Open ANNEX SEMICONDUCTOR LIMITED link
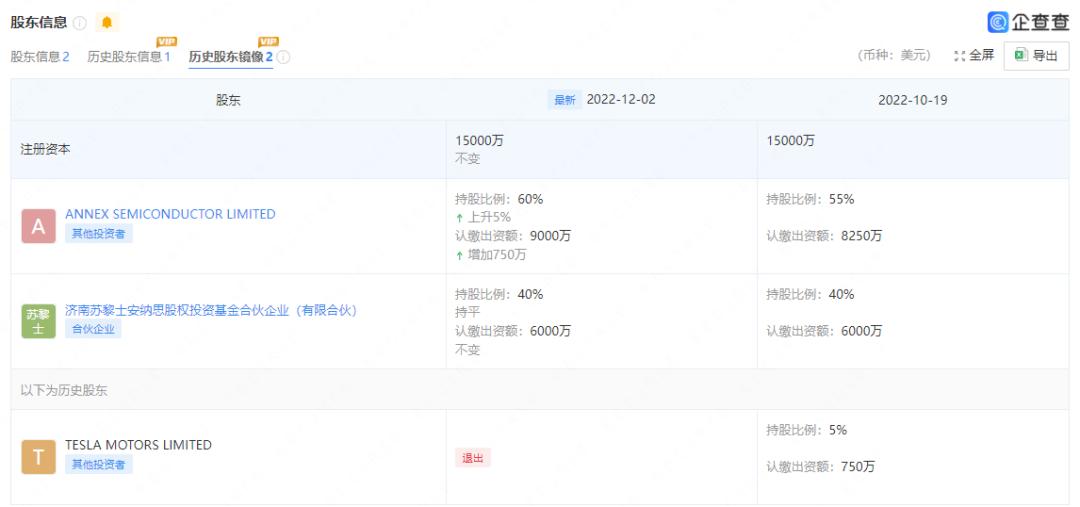The image size is (1080, 507). pyautogui.click(x=170, y=214)
